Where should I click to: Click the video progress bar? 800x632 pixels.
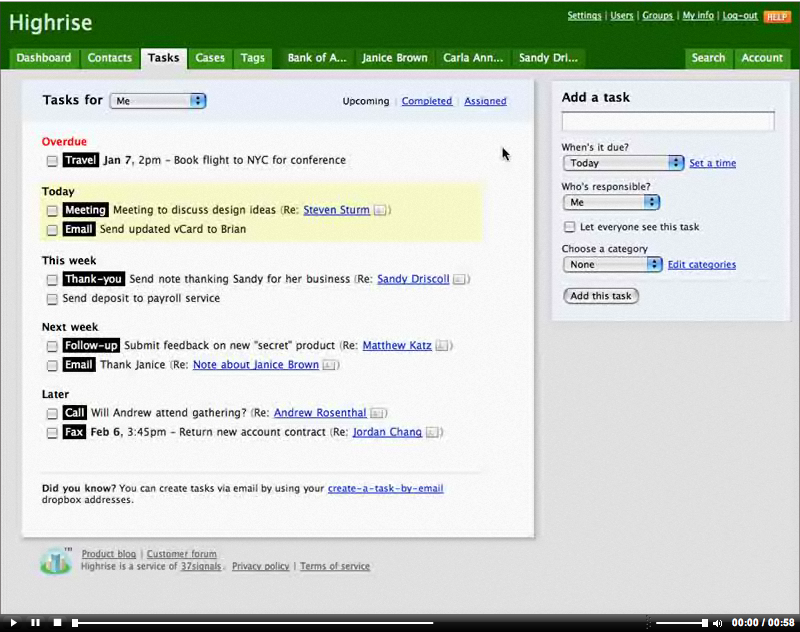pyautogui.click(x=254, y=623)
